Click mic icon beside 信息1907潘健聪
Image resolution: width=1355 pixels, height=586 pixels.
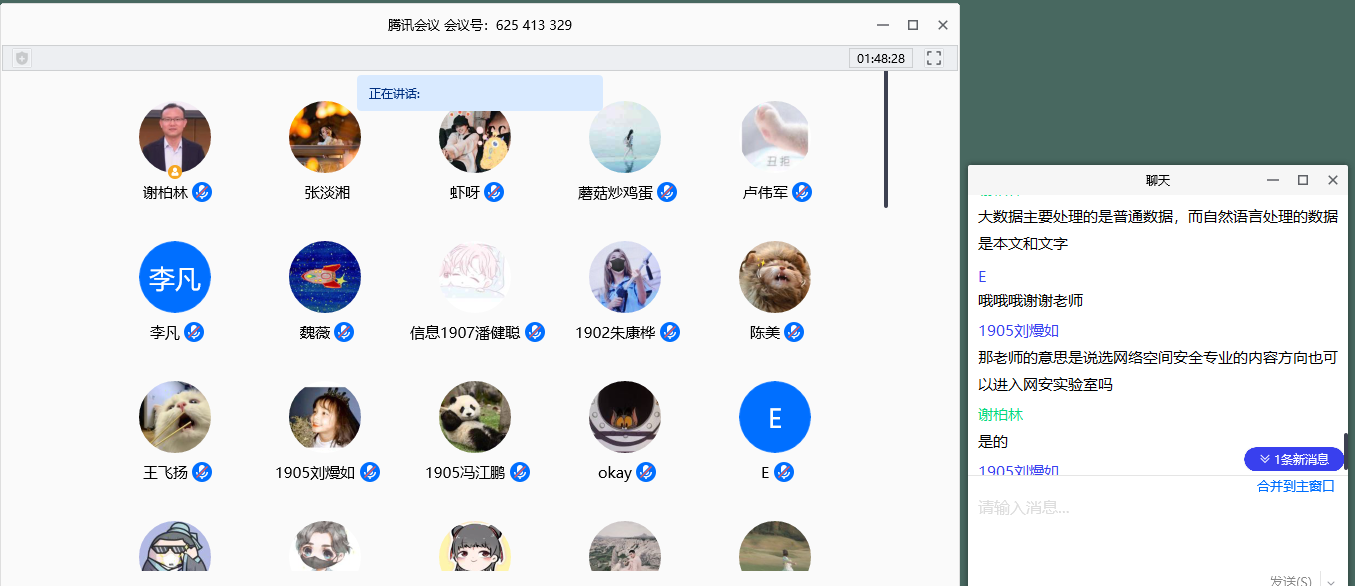click(535, 332)
